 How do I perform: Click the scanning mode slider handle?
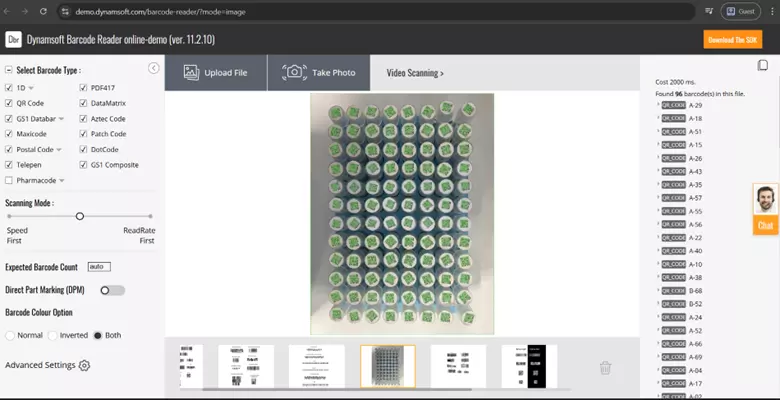pos(80,216)
